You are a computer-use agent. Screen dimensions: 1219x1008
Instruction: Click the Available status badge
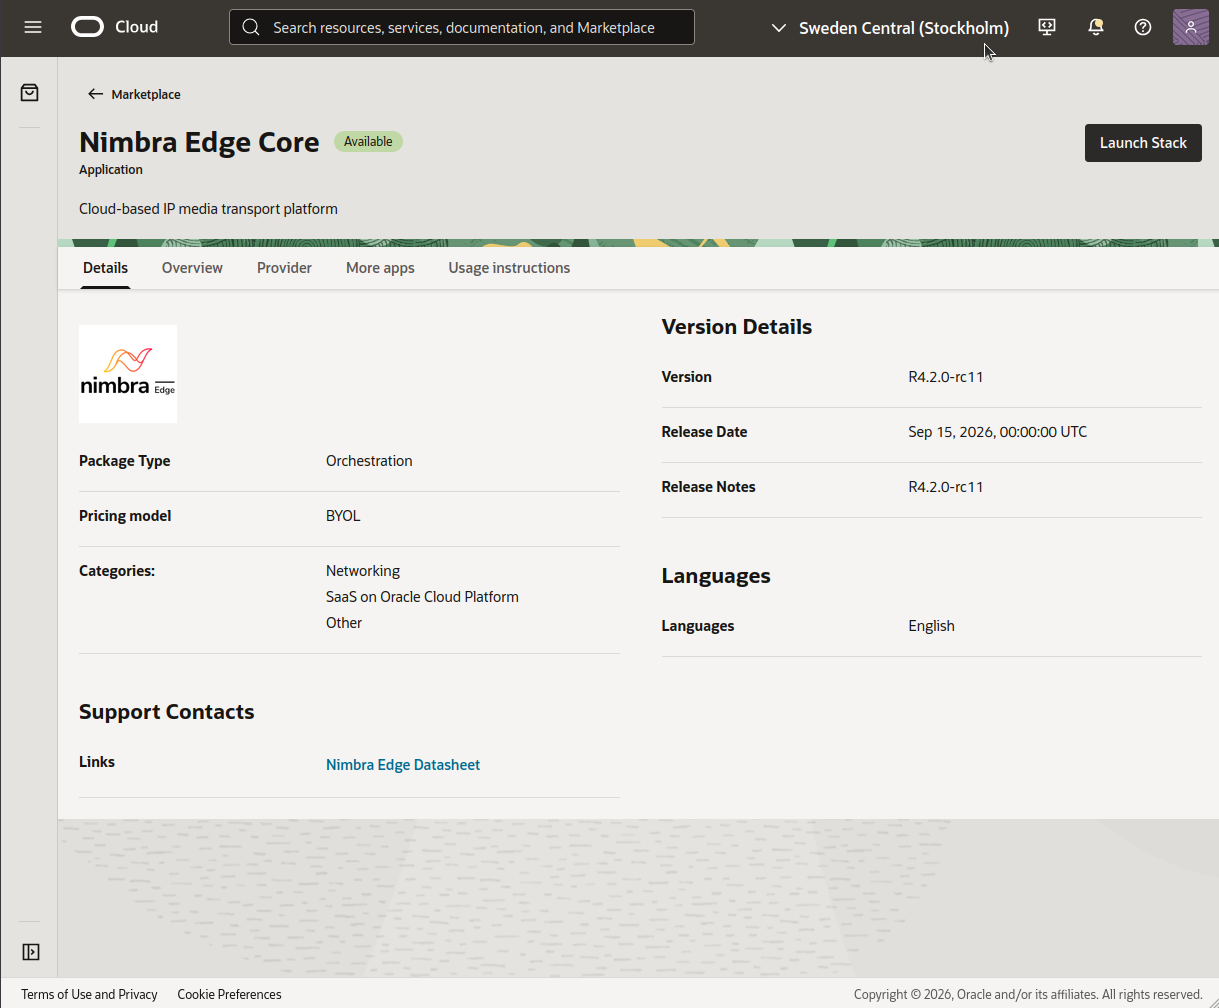[368, 142]
